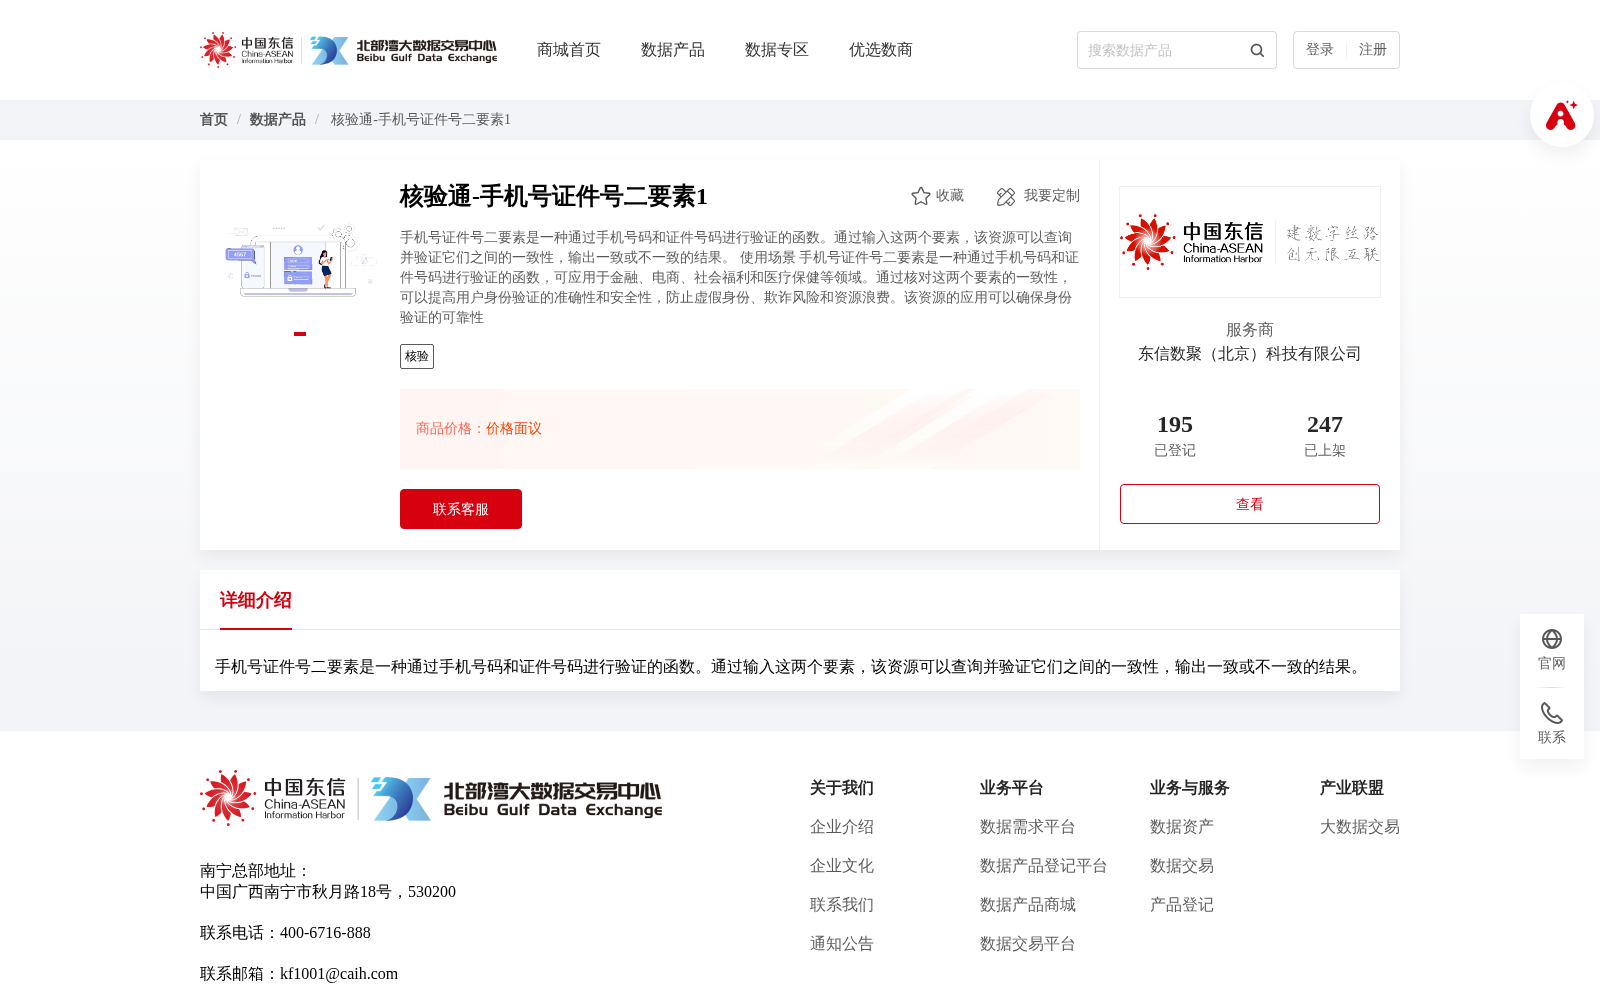Click footer heading 业务与服务
Screen dimensions: 1600x1000
1190,788
